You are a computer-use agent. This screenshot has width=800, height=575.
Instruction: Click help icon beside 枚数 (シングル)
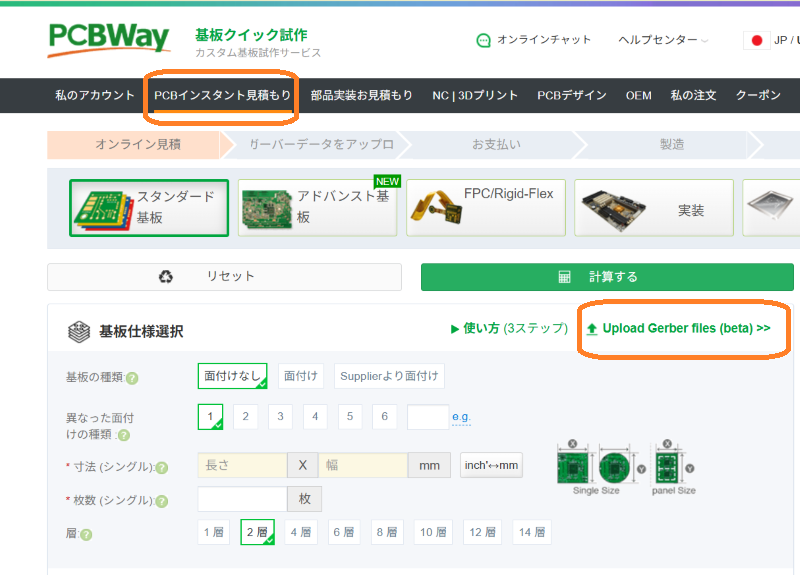(x=162, y=501)
